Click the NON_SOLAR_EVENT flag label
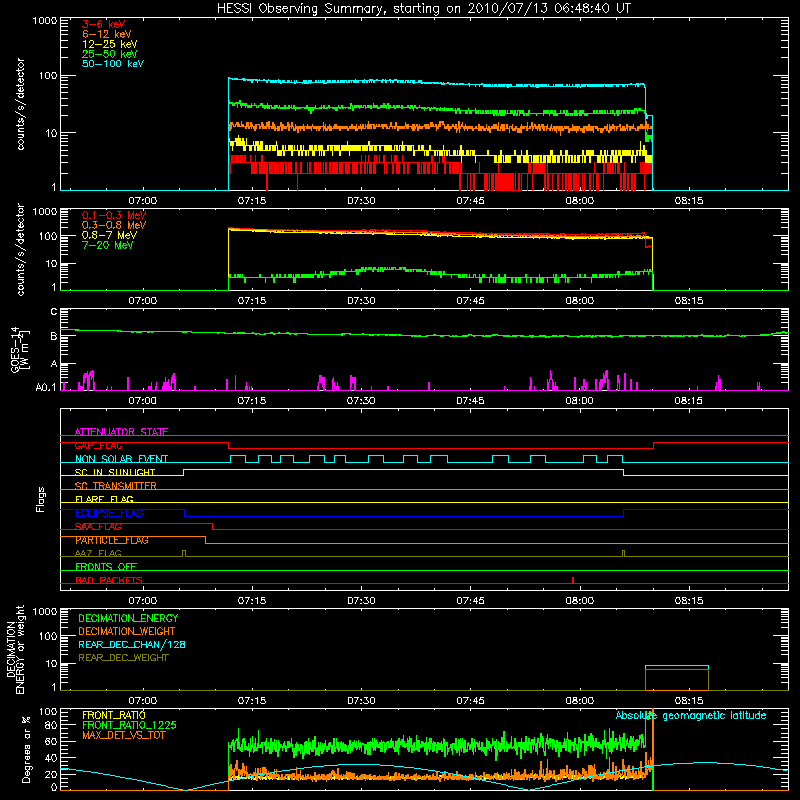 pyautogui.click(x=121, y=459)
